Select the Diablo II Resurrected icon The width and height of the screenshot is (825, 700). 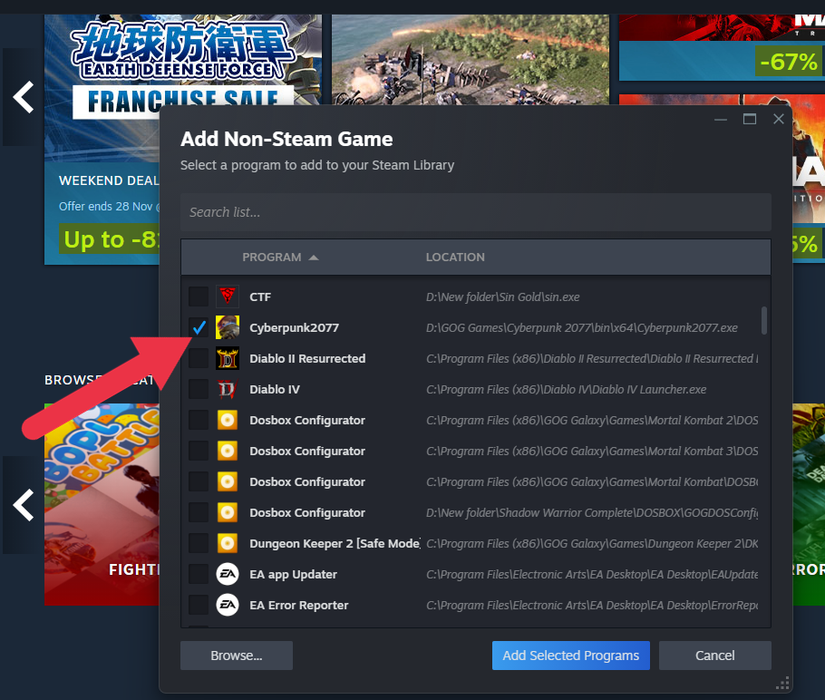point(224,358)
